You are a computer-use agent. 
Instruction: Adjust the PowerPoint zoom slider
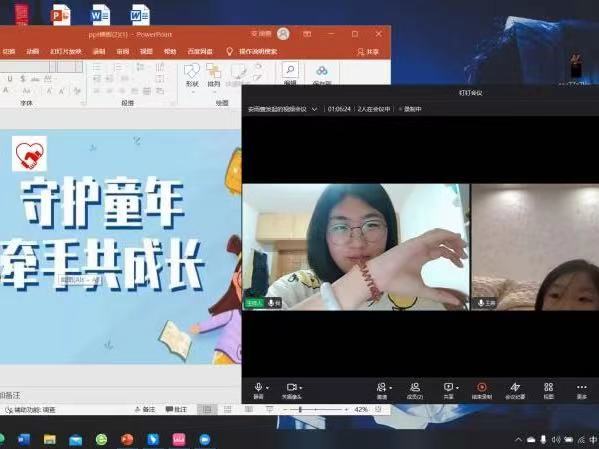click(x=300, y=410)
